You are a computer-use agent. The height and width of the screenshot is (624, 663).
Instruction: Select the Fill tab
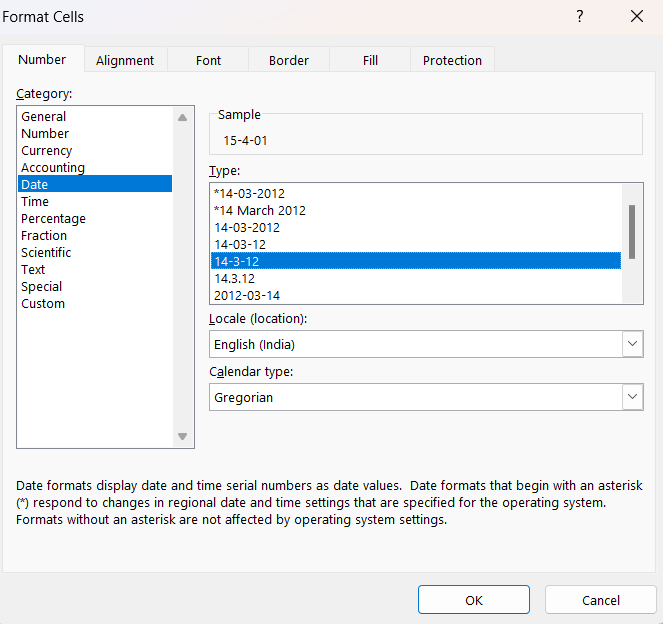[370, 60]
